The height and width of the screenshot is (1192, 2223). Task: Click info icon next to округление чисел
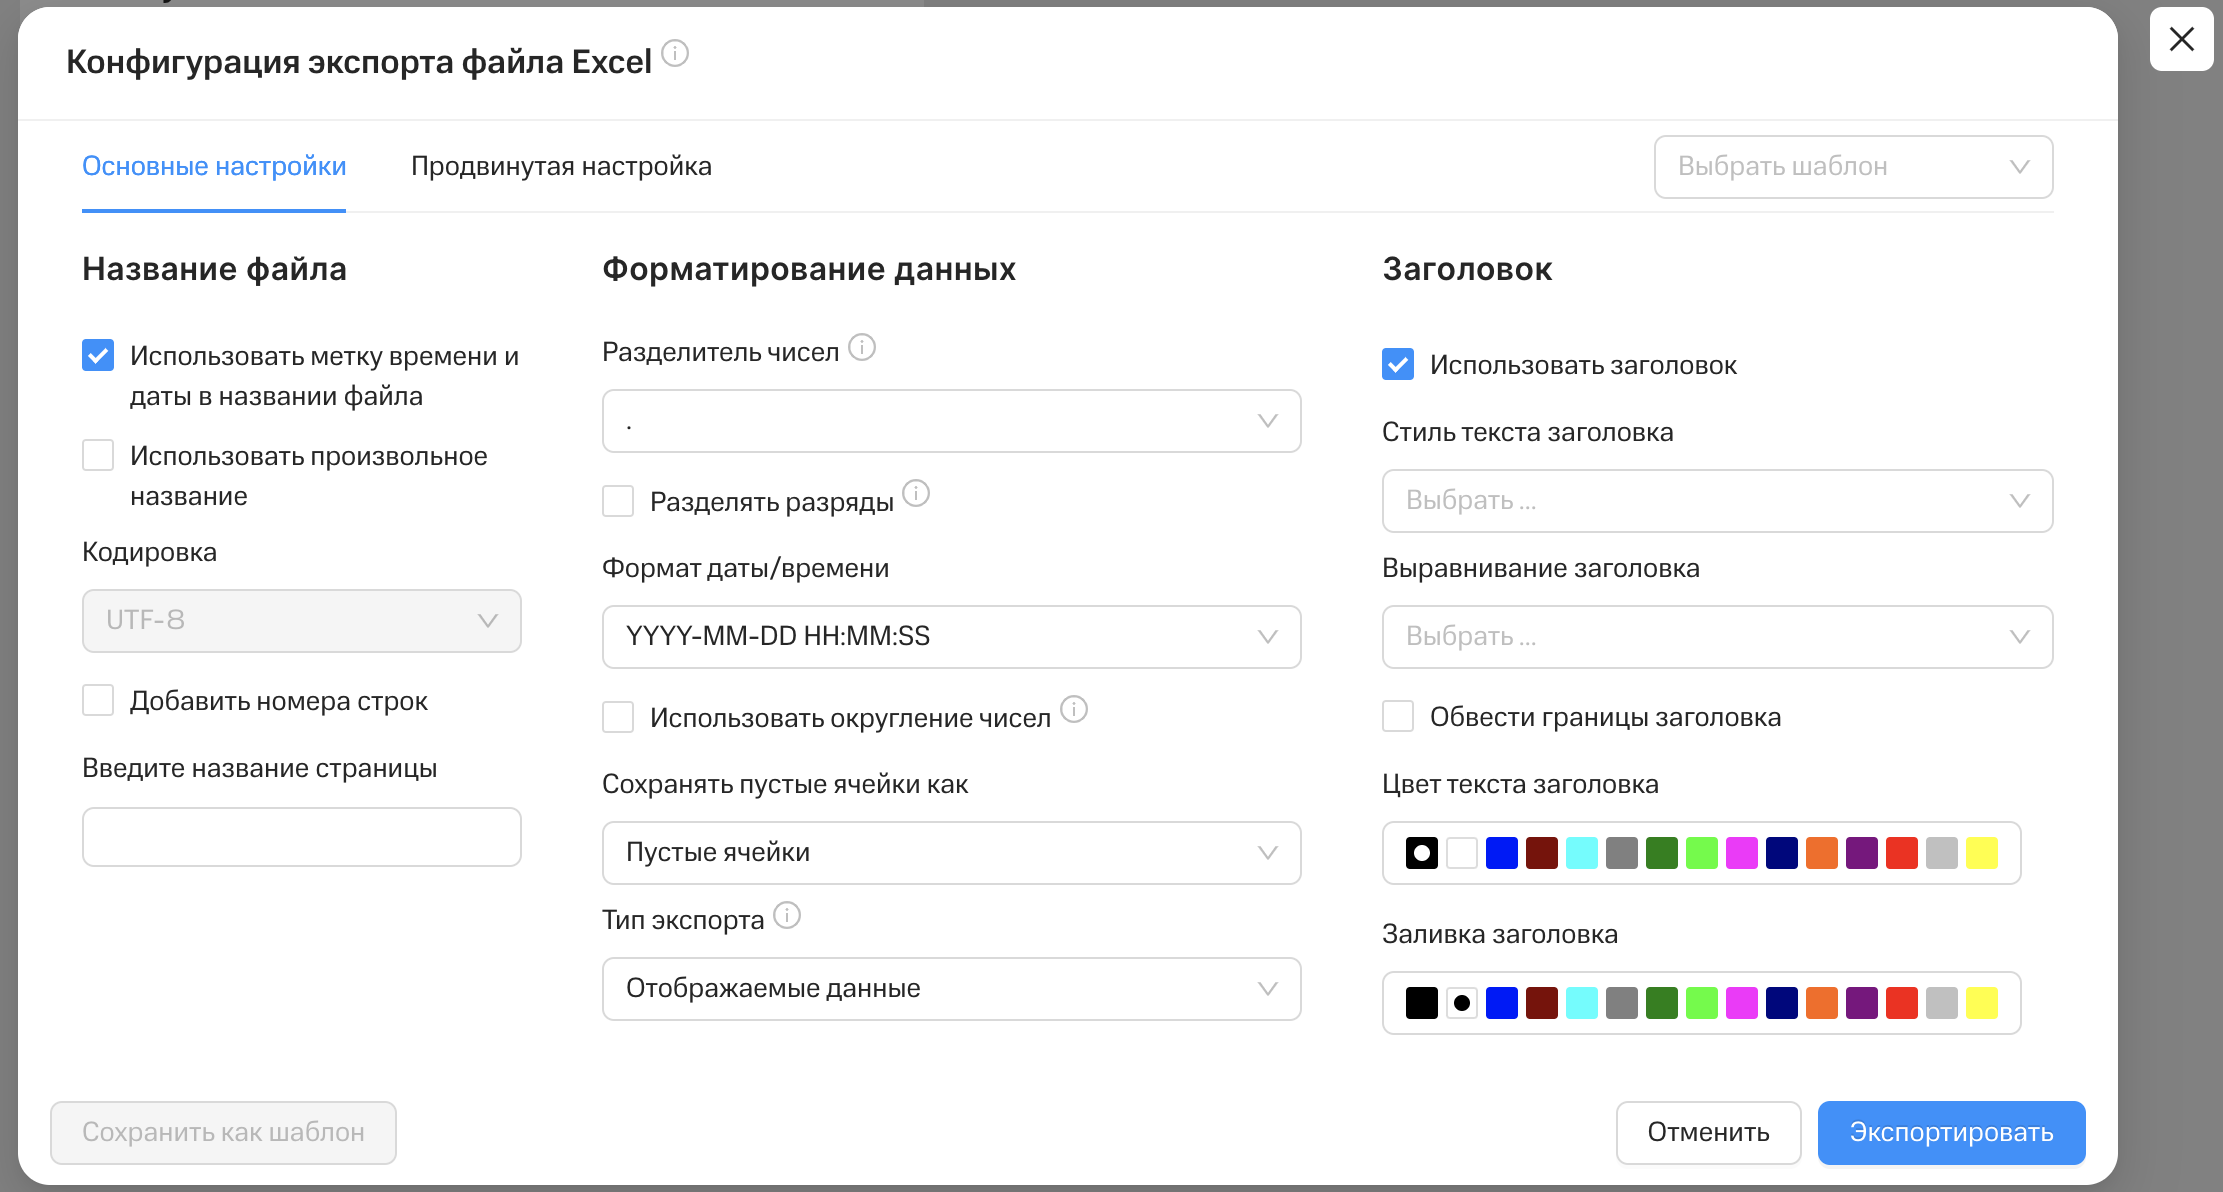tap(1074, 709)
